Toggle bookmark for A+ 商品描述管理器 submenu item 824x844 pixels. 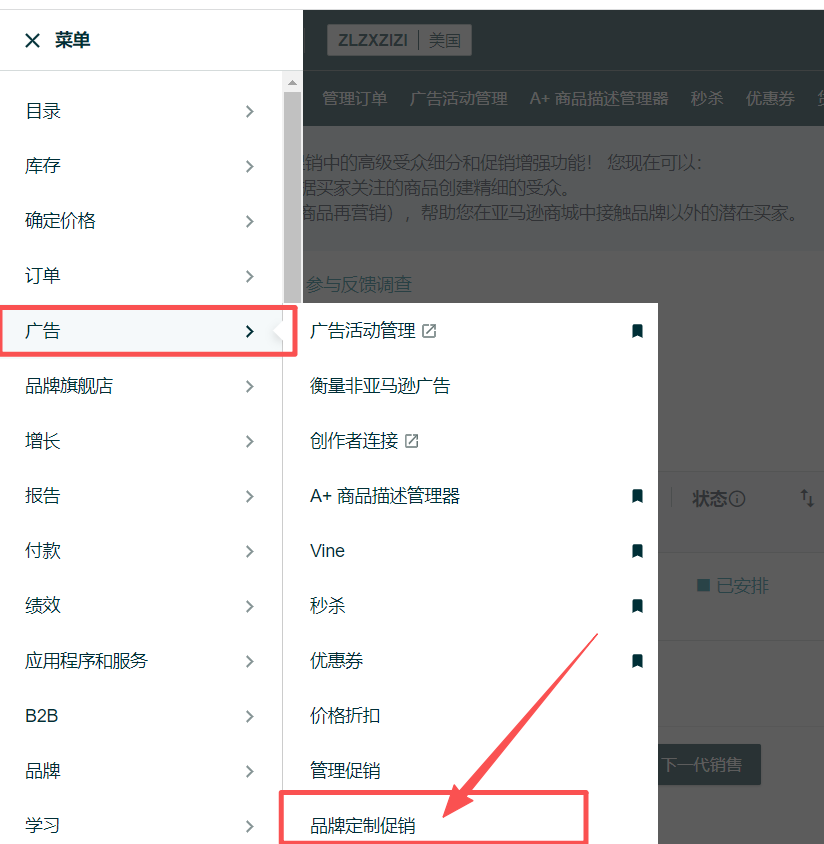(637, 496)
